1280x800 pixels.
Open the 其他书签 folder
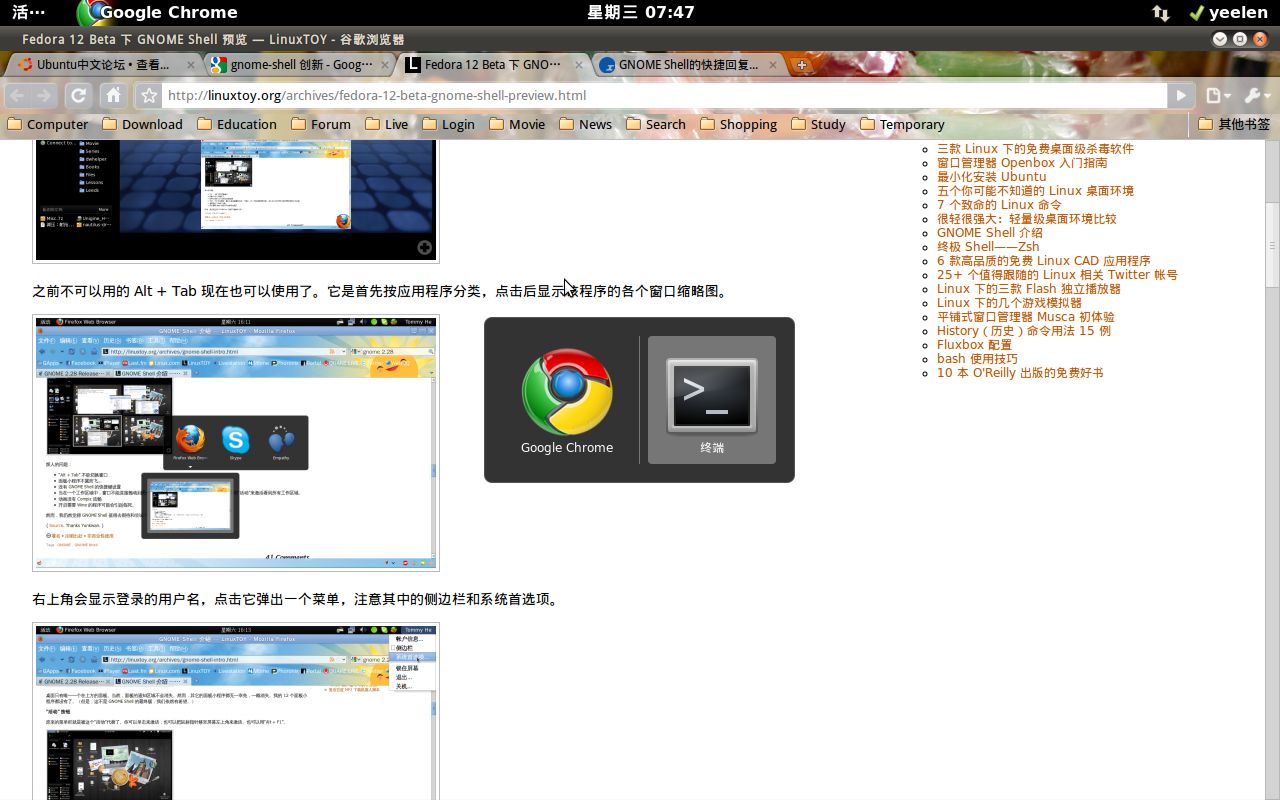(x=1235, y=124)
